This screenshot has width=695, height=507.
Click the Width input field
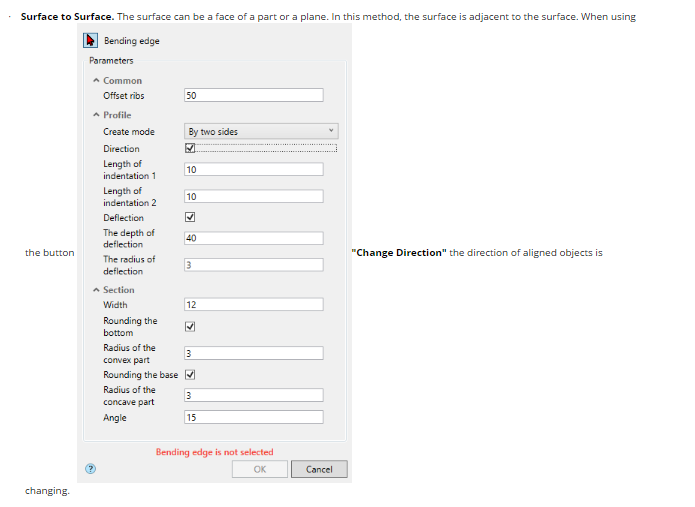253,305
